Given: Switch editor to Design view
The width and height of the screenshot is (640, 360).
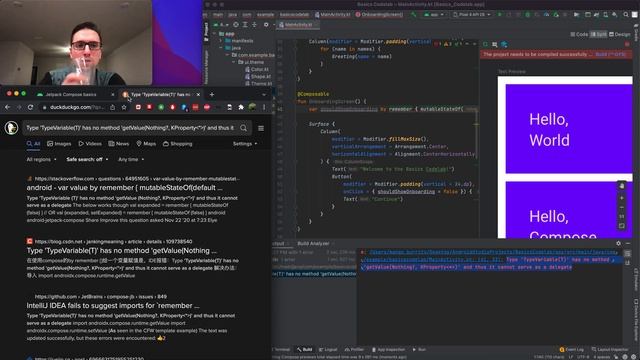Looking at the screenshot, I should click(620, 35).
